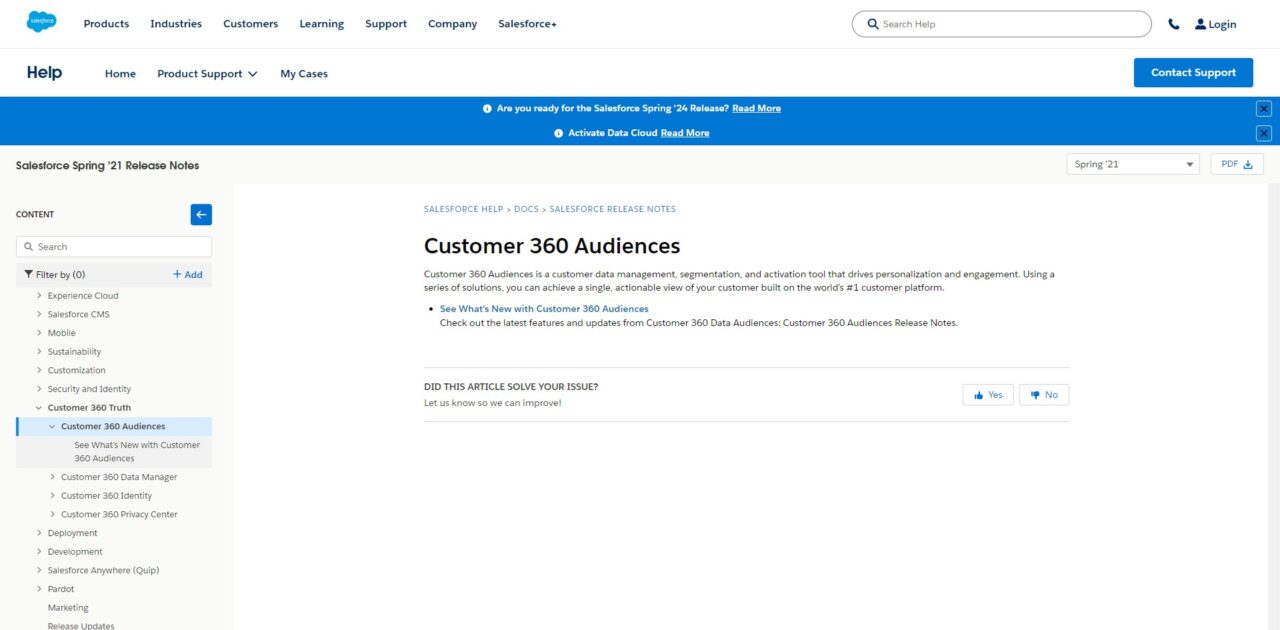Expand the Customer 360 Identity node
This screenshot has height=630, width=1280.
click(52, 496)
